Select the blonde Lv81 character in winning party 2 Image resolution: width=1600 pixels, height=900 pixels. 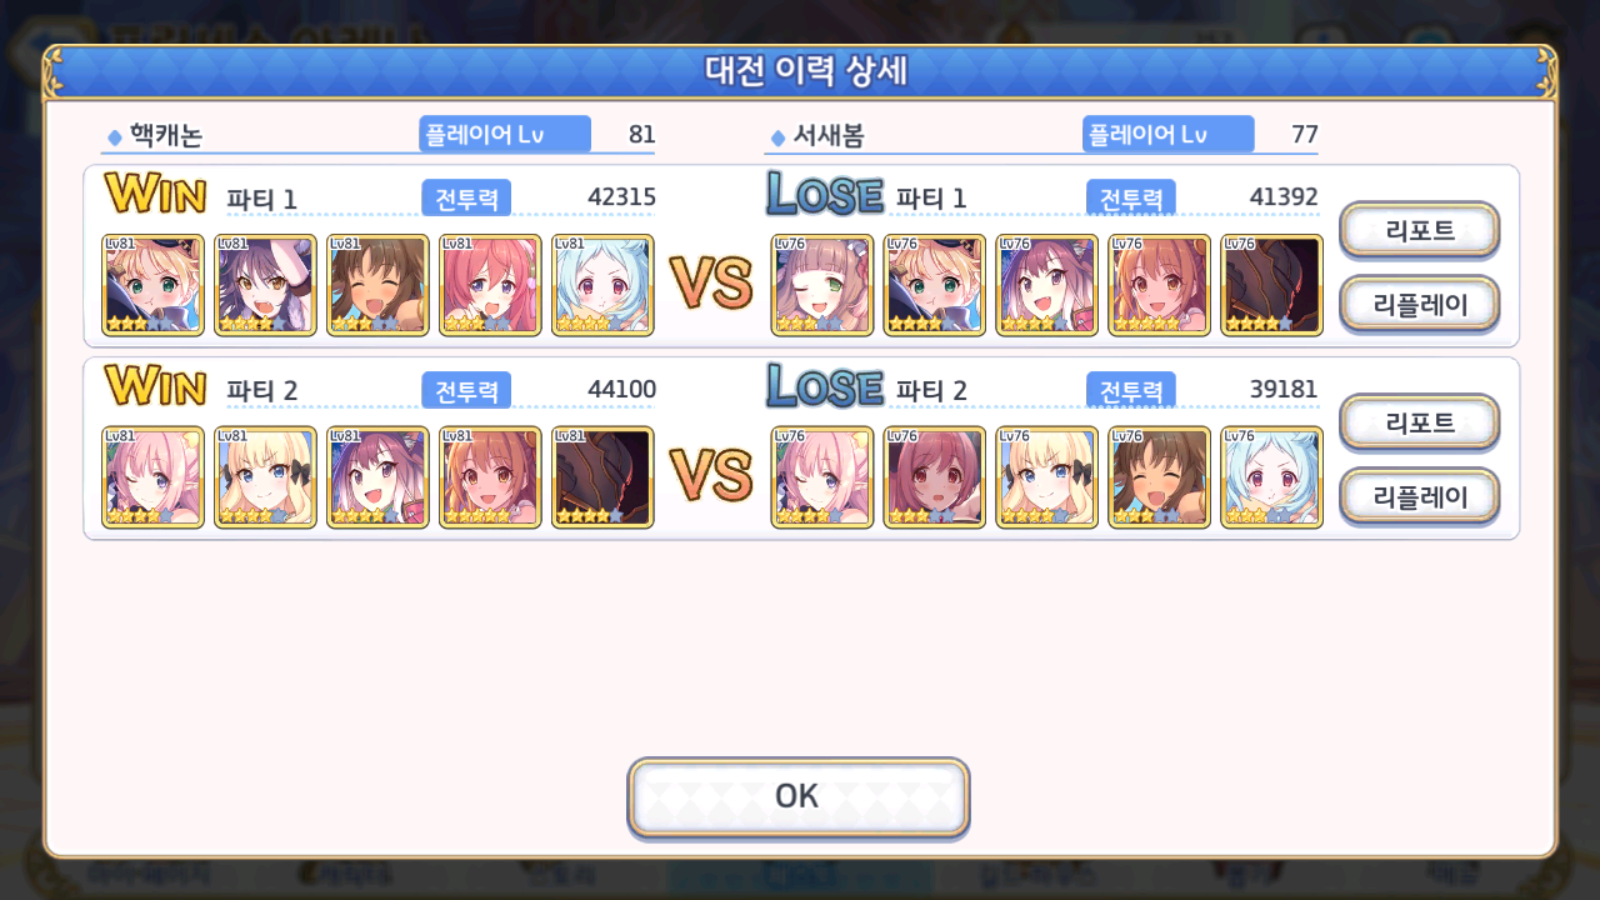pyautogui.click(x=265, y=477)
